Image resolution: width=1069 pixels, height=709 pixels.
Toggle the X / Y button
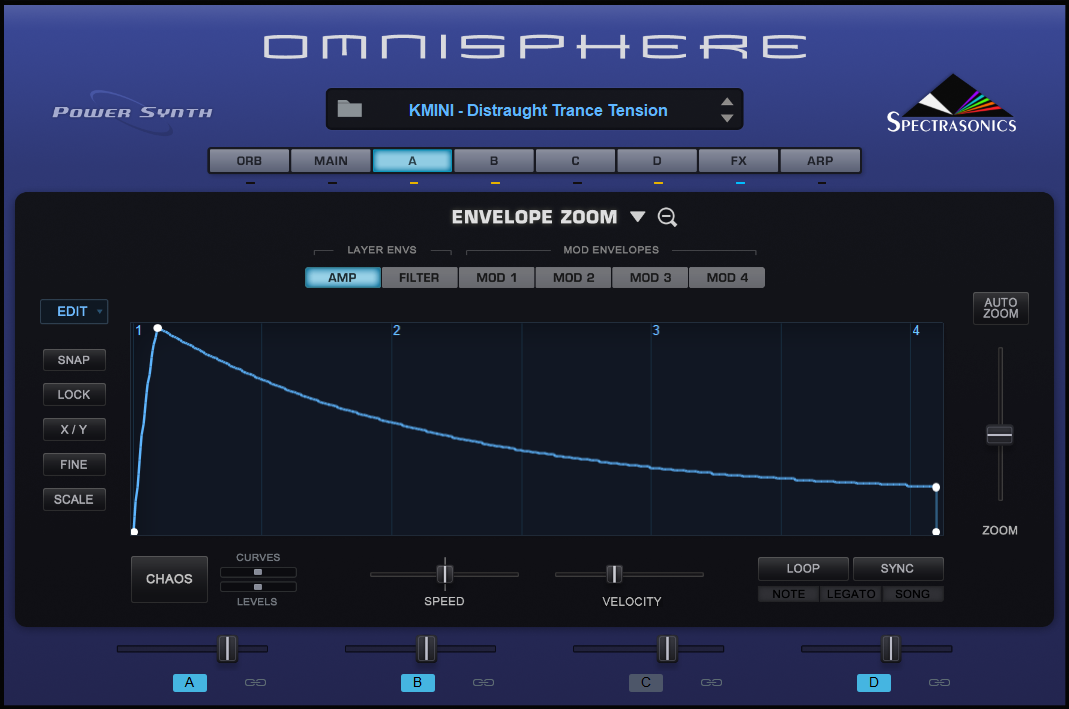74,429
